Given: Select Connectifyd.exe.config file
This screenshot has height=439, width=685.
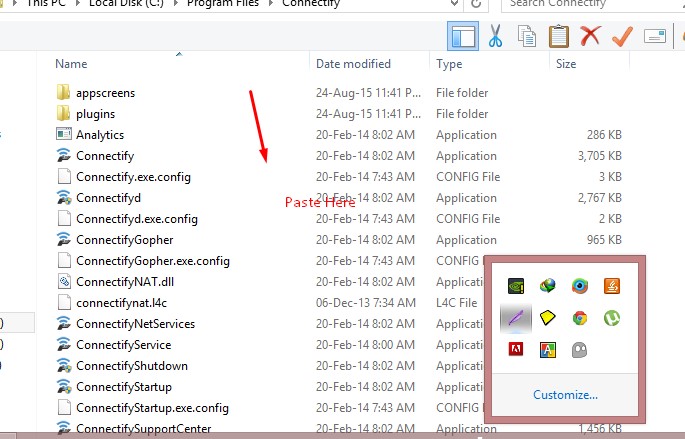Looking at the screenshot, I should [x=137, y=219].
